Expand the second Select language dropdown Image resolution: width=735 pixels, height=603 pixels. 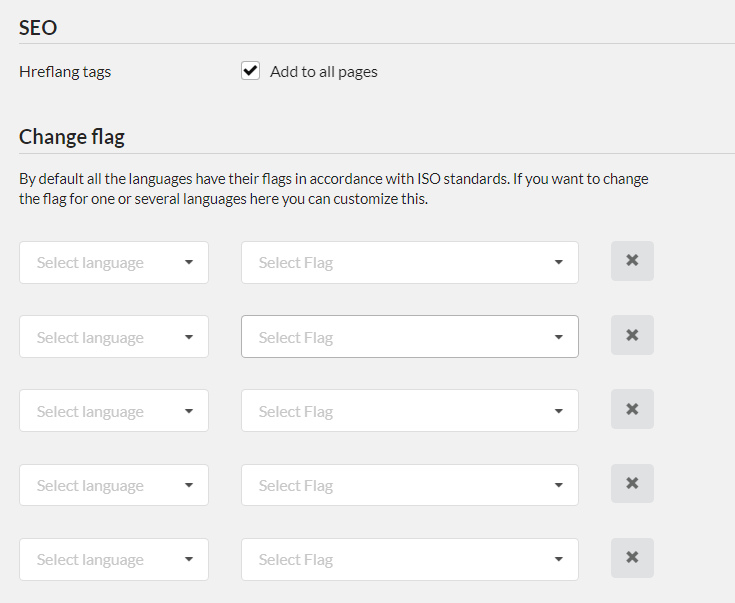coord(113,337)
